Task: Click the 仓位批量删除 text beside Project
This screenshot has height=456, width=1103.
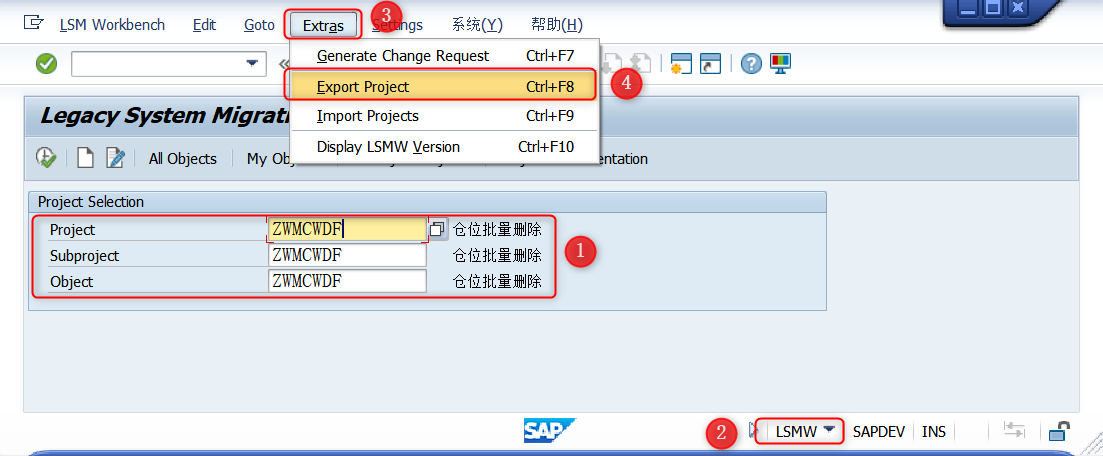Action: pyautogui.click(x=497, y=229)
